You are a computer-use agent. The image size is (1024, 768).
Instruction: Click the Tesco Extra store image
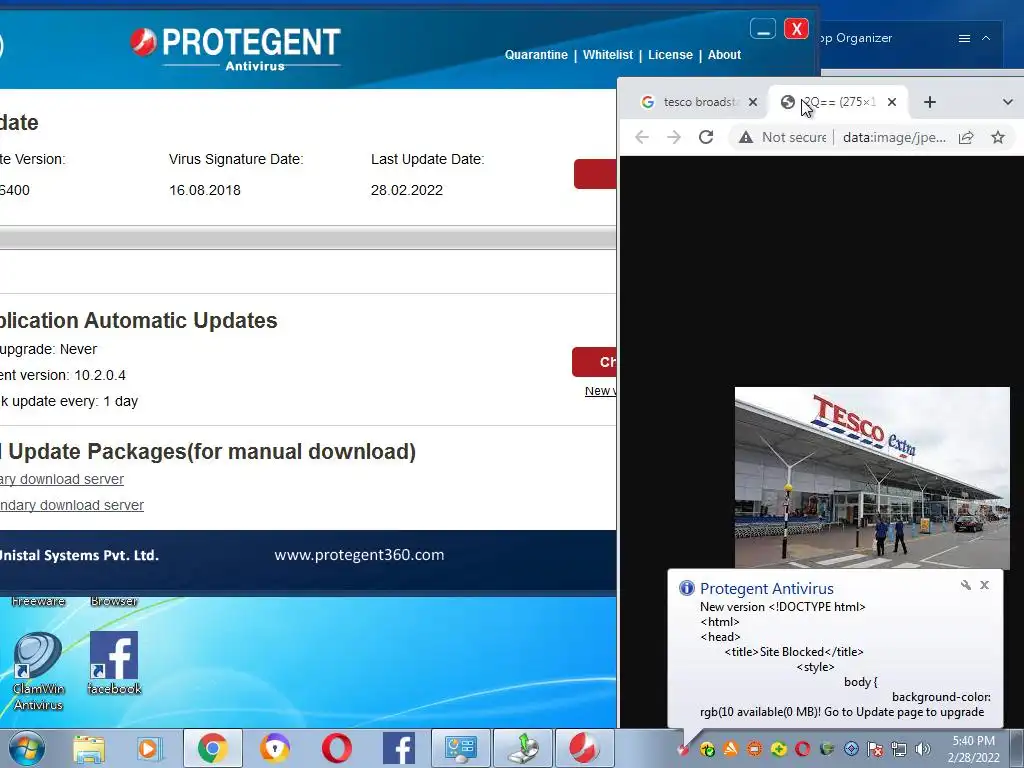pyautogui.click(x=872, y=477)
